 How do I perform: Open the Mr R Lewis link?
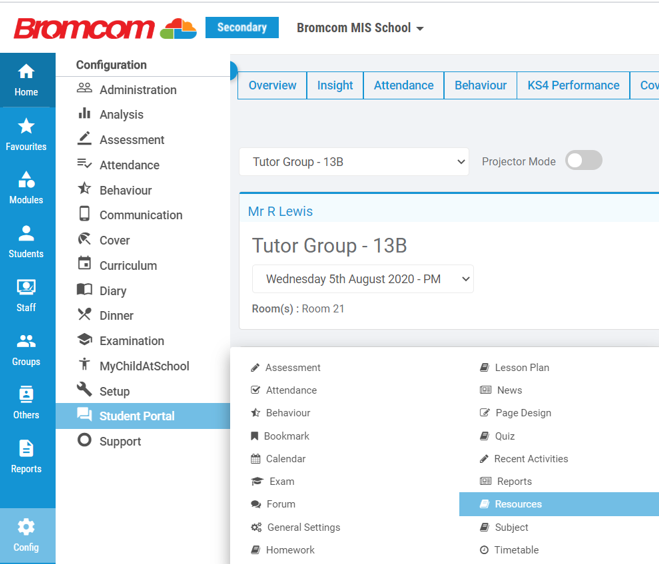pyautogui.click(x=280, y=211)
